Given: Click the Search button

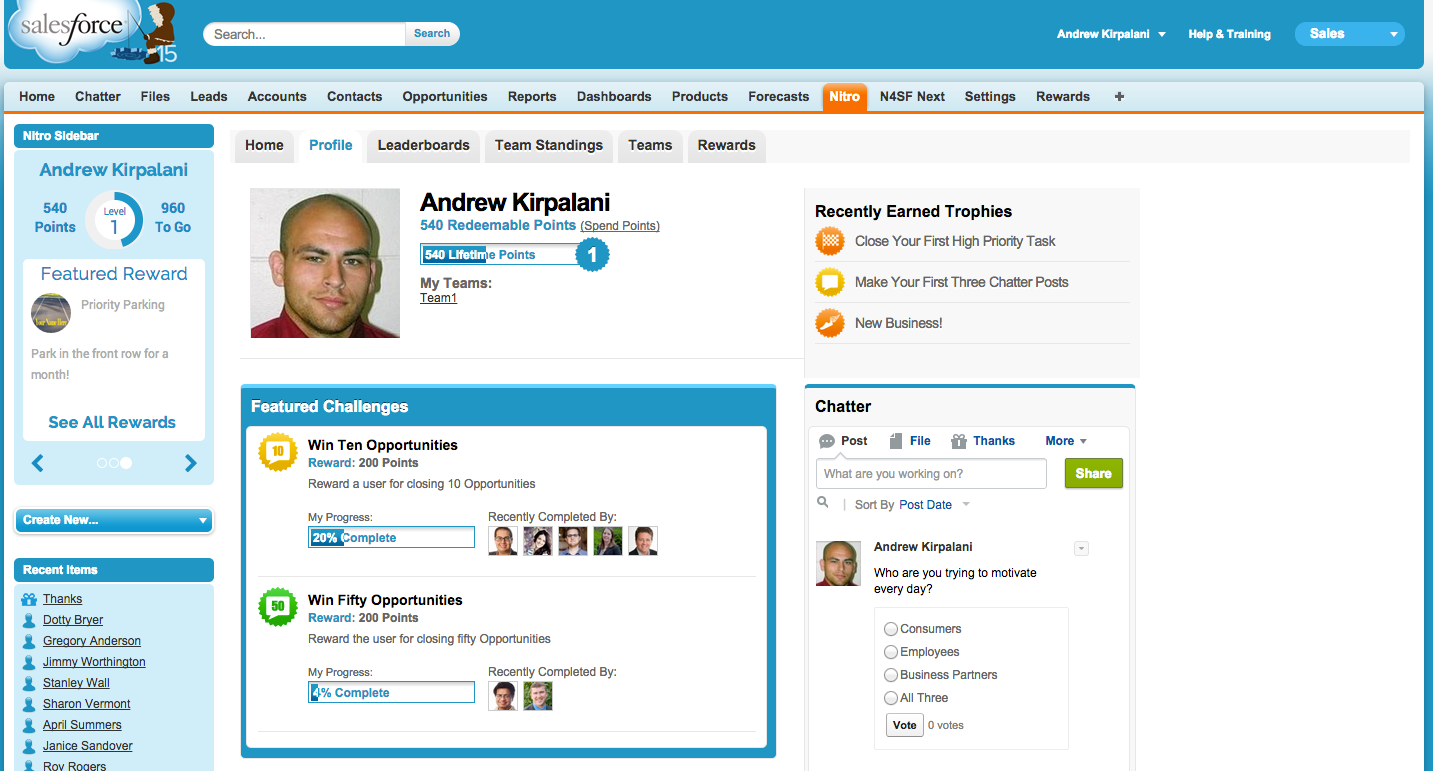Looking at the screenshot, I should pos(432,33).
